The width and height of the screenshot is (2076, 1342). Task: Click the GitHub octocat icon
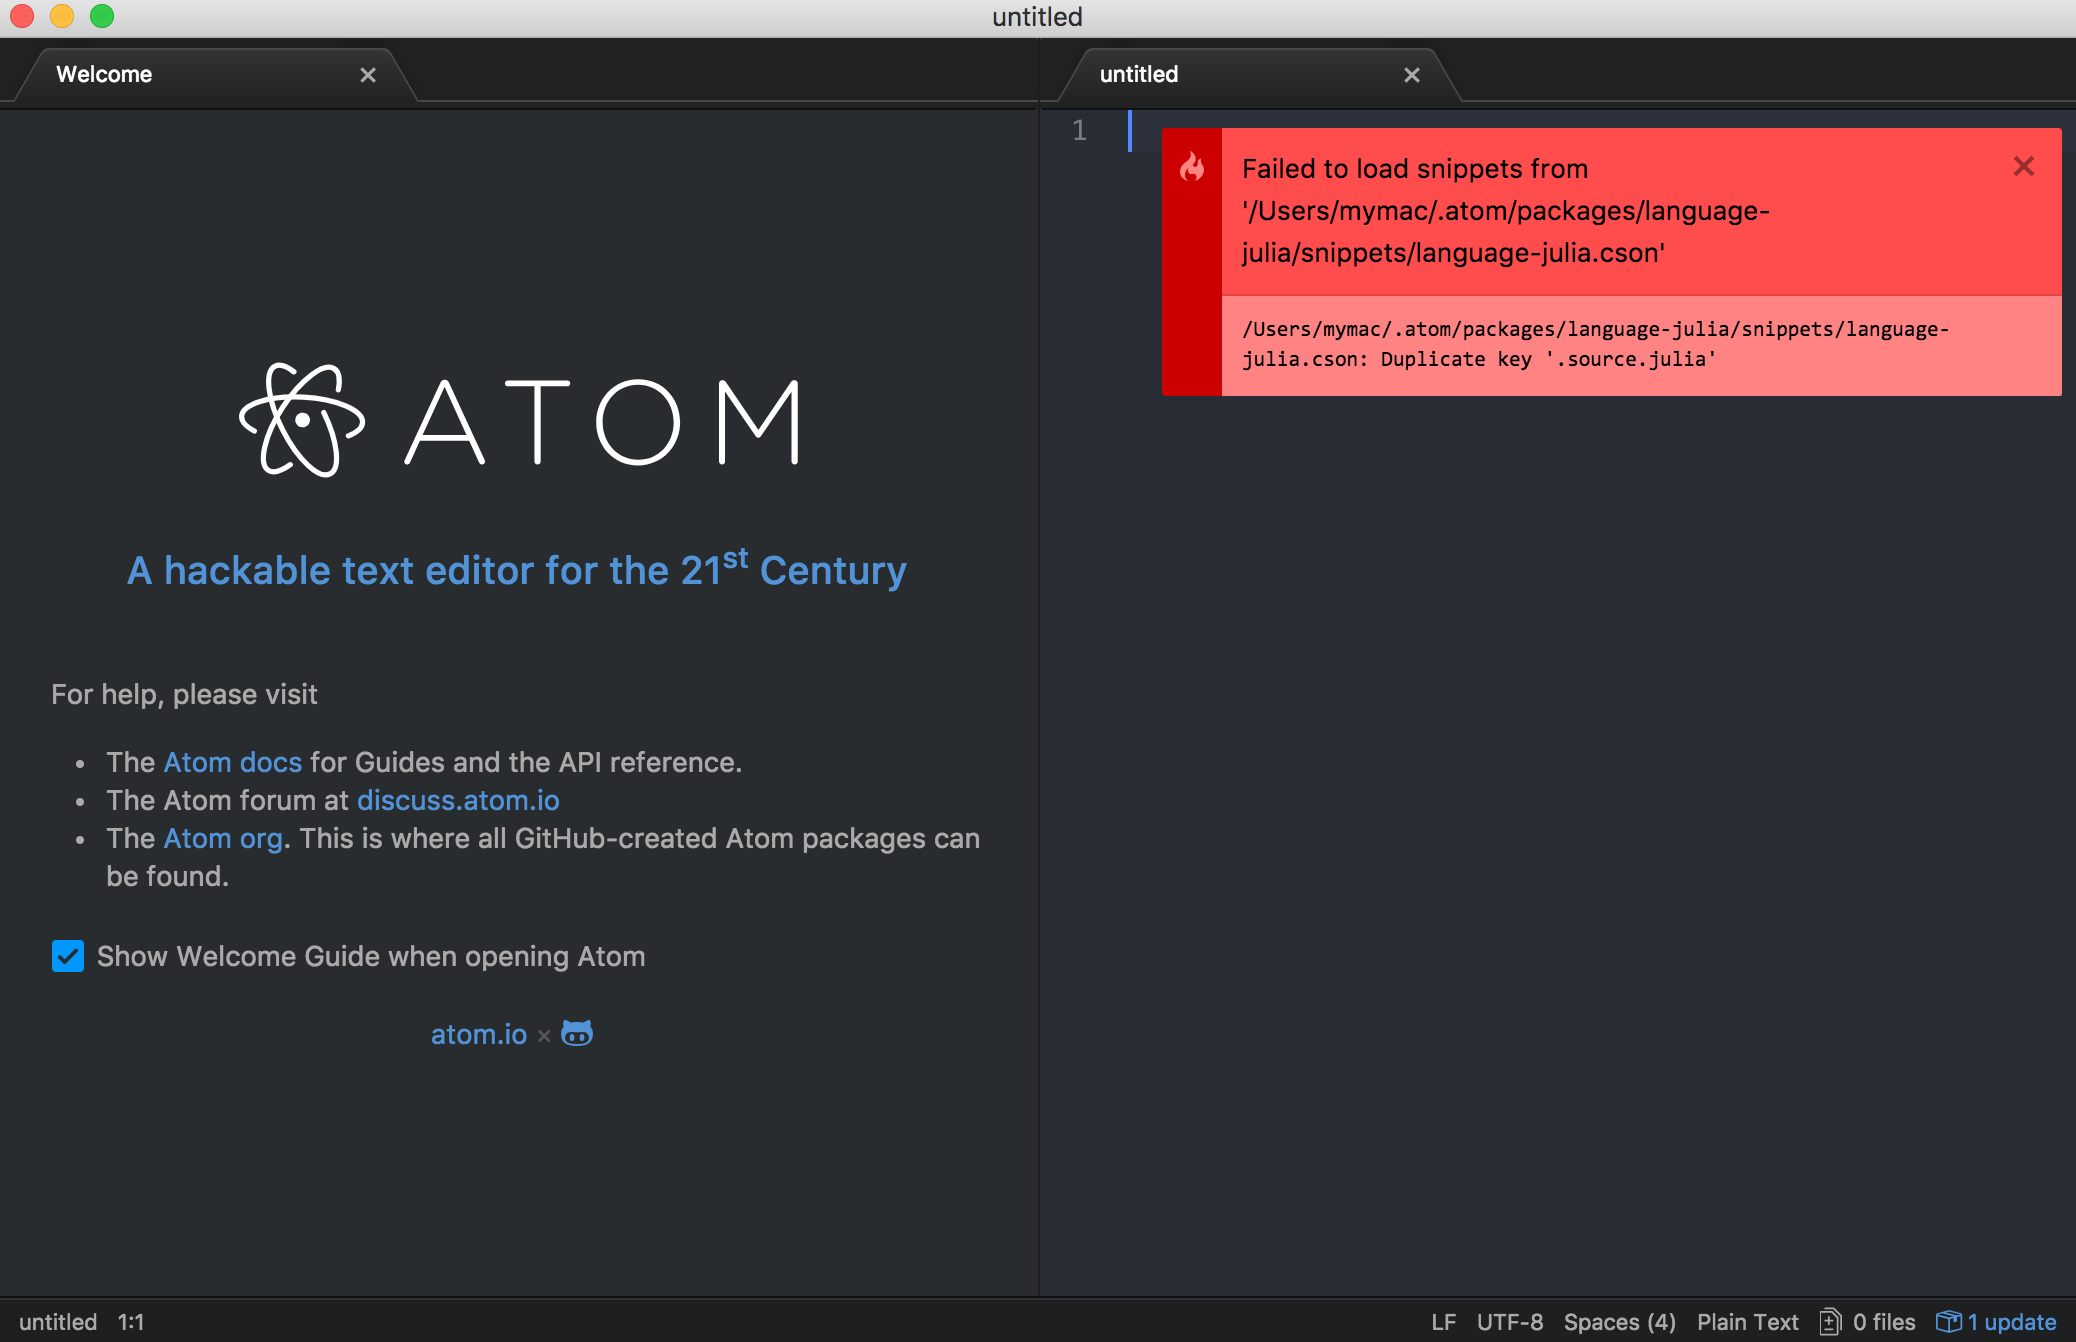(575, 1033)
